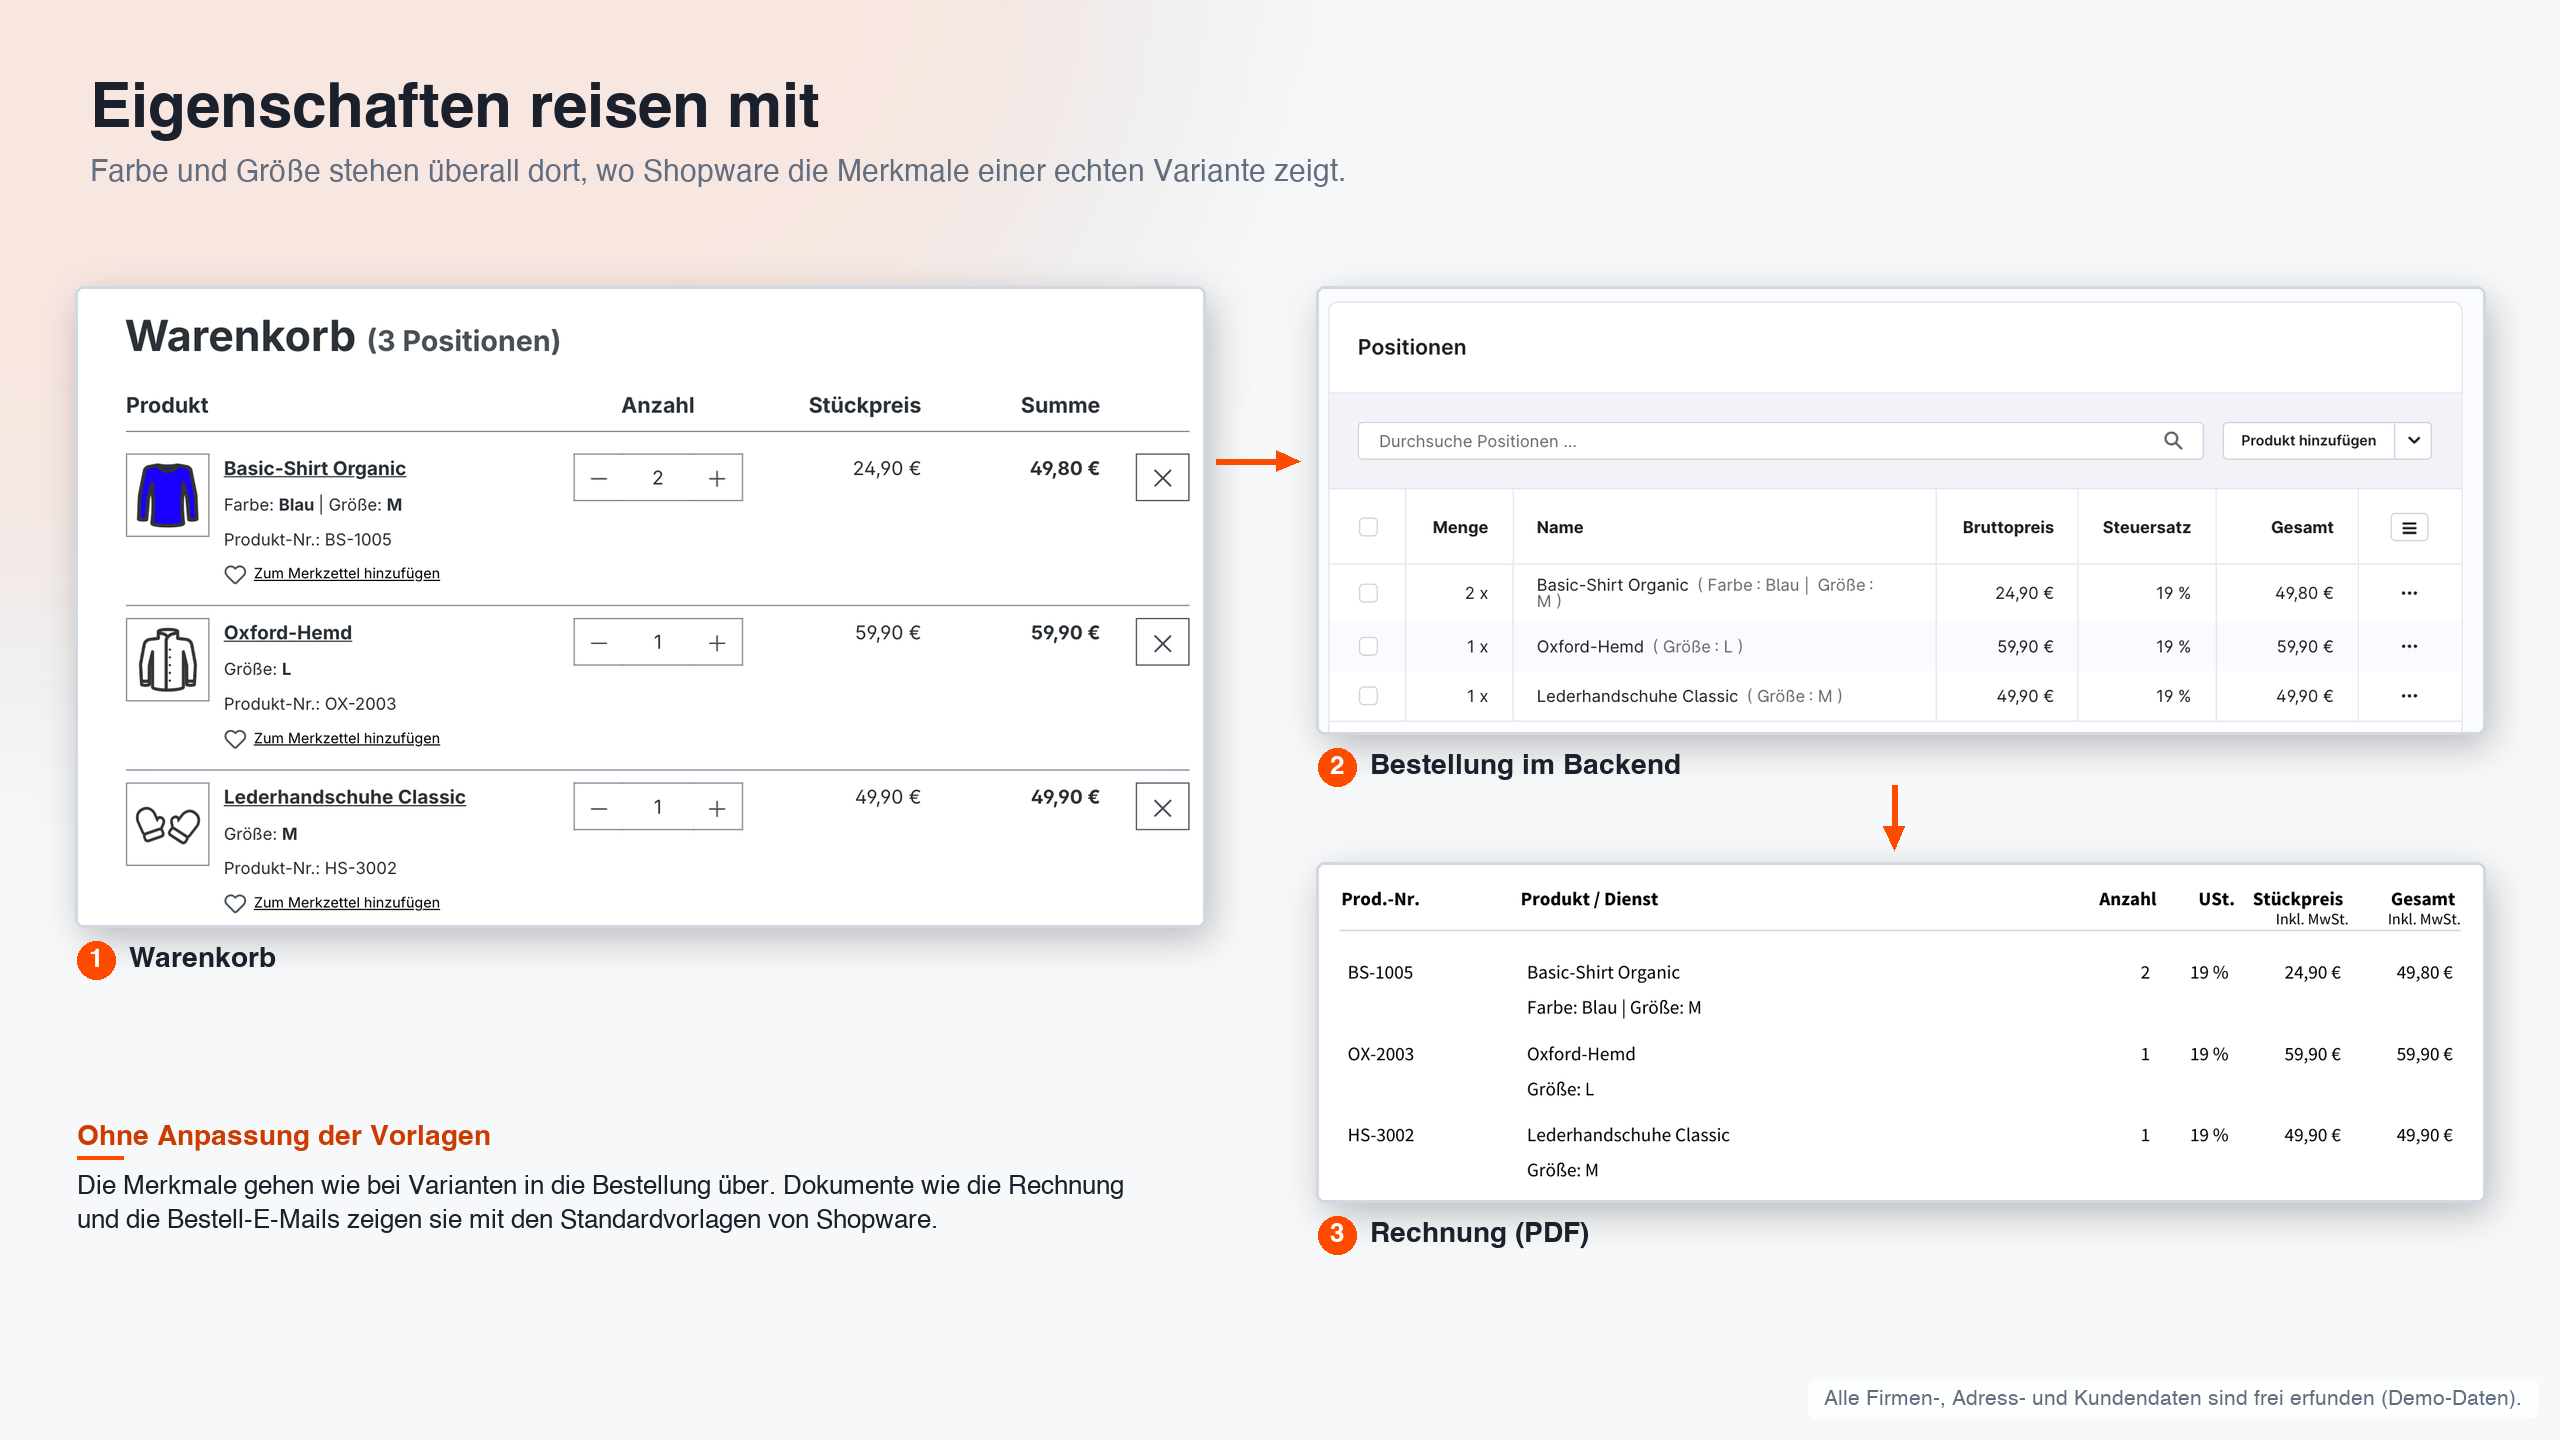Decrease quantity of Oxford-Hemd
The image size is (2560, 1440).
(599, 643)
